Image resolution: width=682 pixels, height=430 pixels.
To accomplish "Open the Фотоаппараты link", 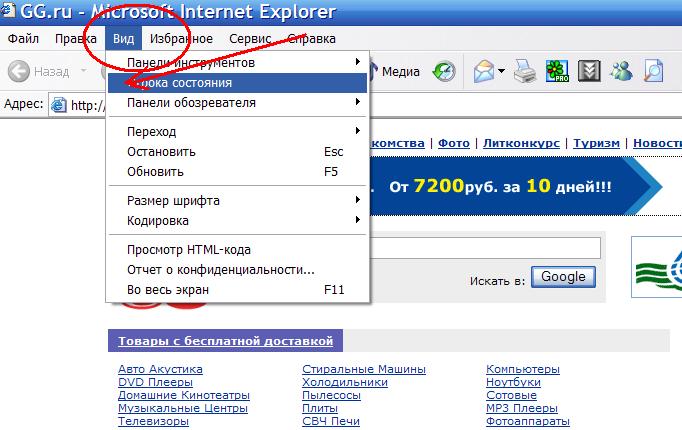I will click(528, 421).
